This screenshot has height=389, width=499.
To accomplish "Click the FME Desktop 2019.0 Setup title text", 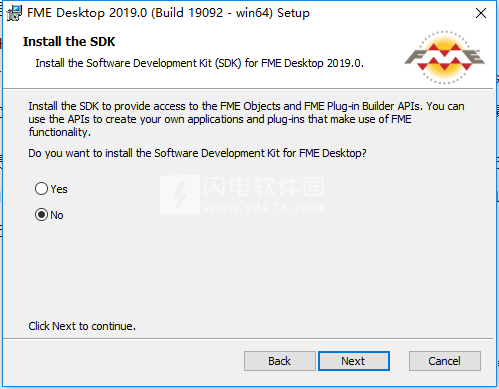I will [x=168, y=13].
